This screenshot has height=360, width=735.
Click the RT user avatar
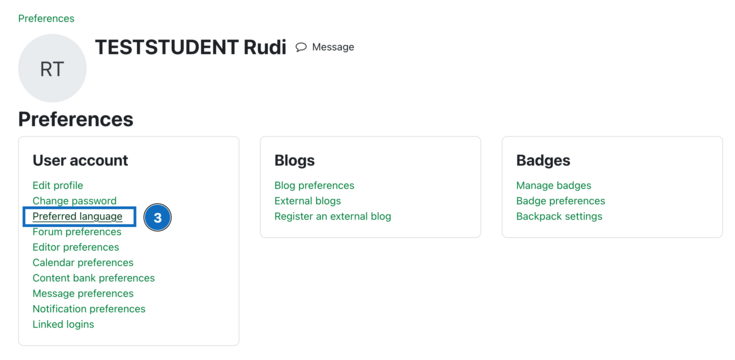[52, 68]
